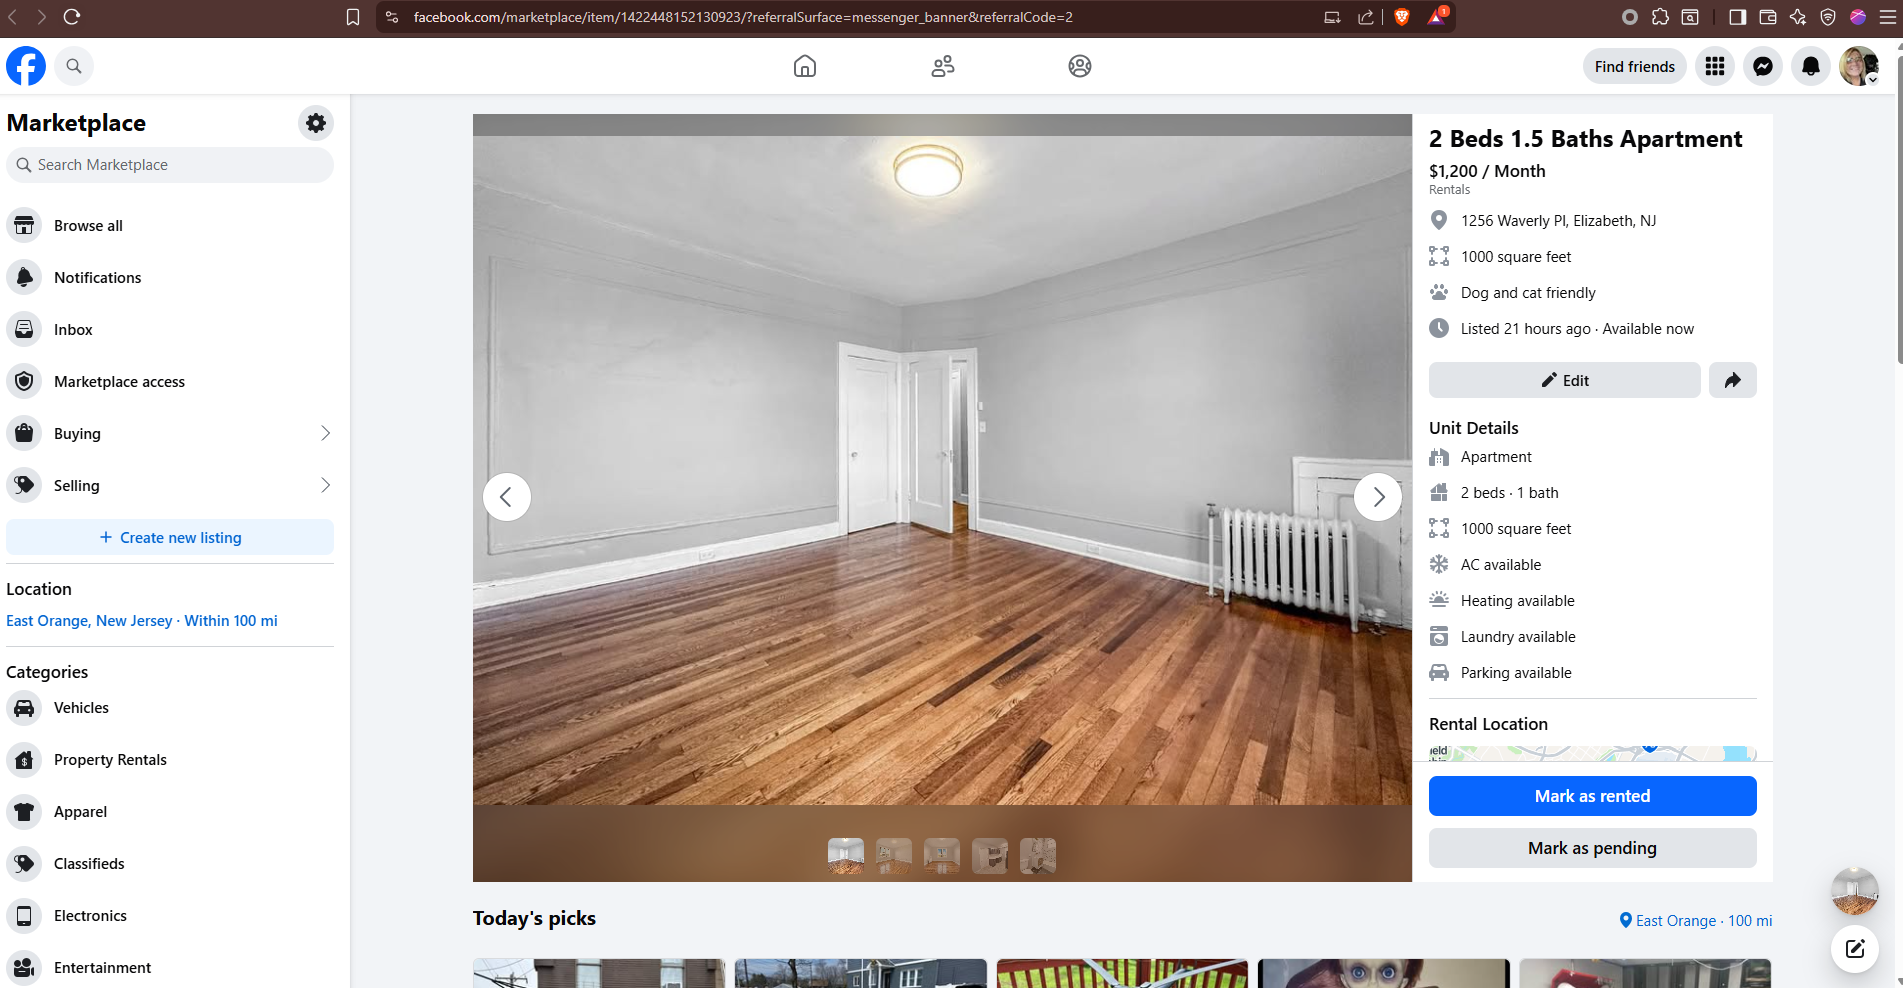The image size is (1903, 988).
Task: Open Brave Rewards triangle icon
Action: [x=1436, y=16]
